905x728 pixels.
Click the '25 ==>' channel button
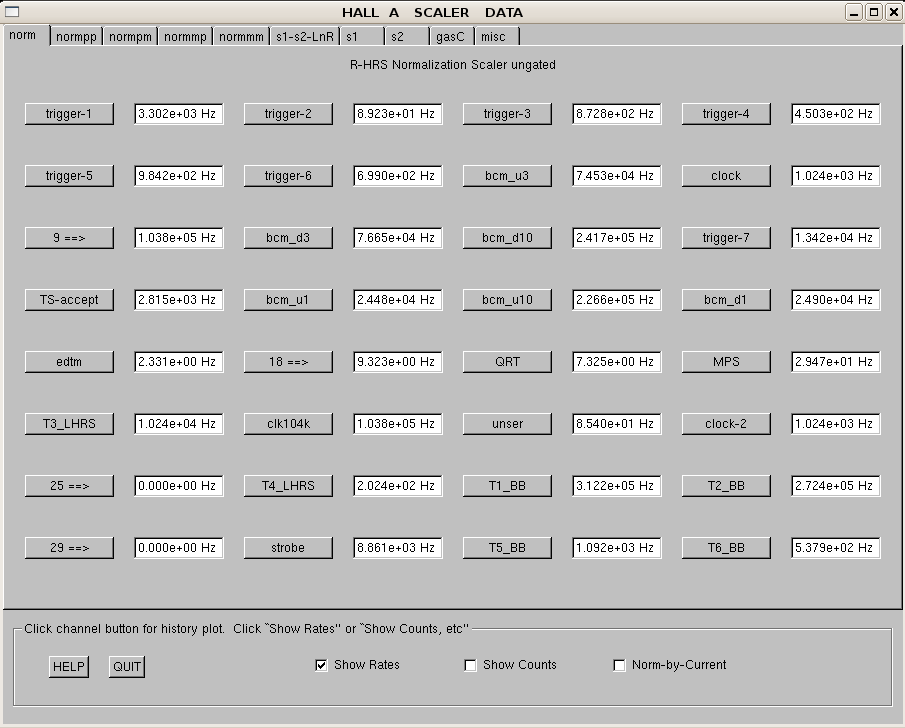tap(69, 486)
